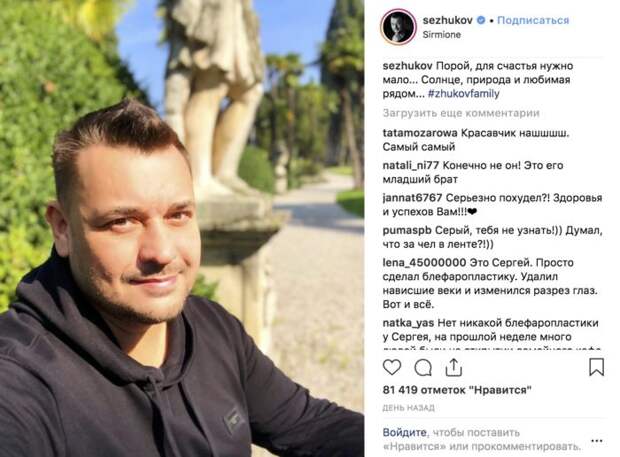Like the post with the heart icon
620x457 pixels.
click(392, 367)
